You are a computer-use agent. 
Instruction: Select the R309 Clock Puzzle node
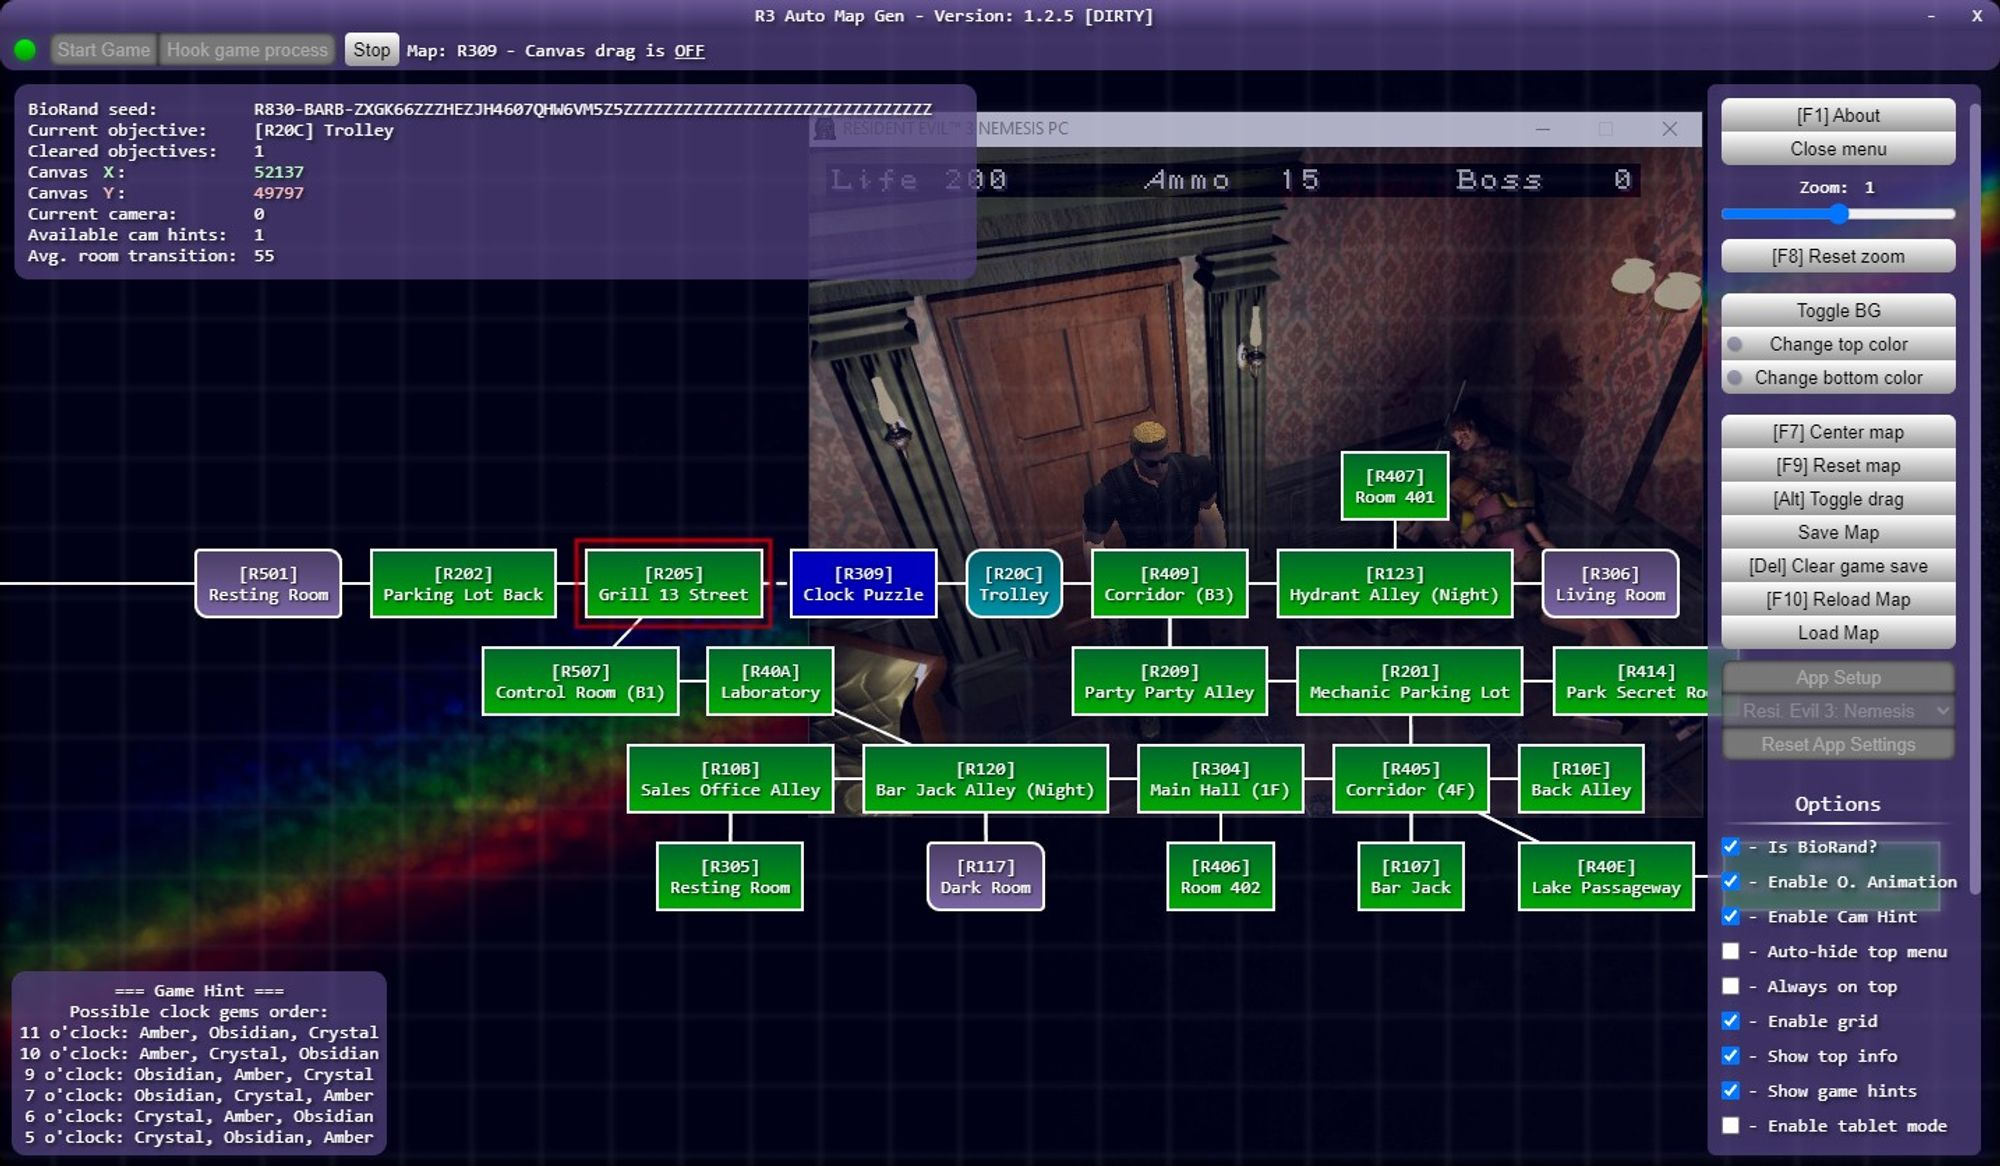(863, 584)
